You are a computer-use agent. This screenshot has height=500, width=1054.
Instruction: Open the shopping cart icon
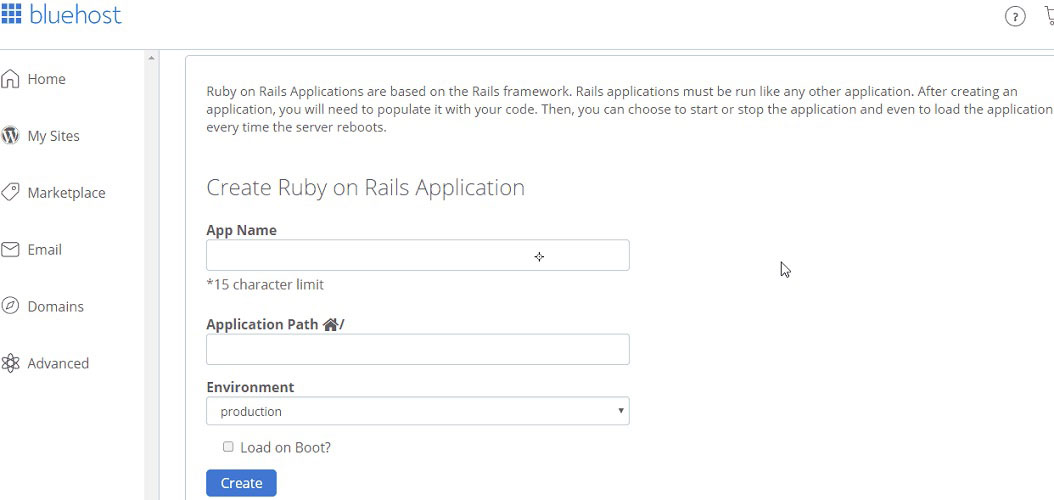click(1048, 15)
